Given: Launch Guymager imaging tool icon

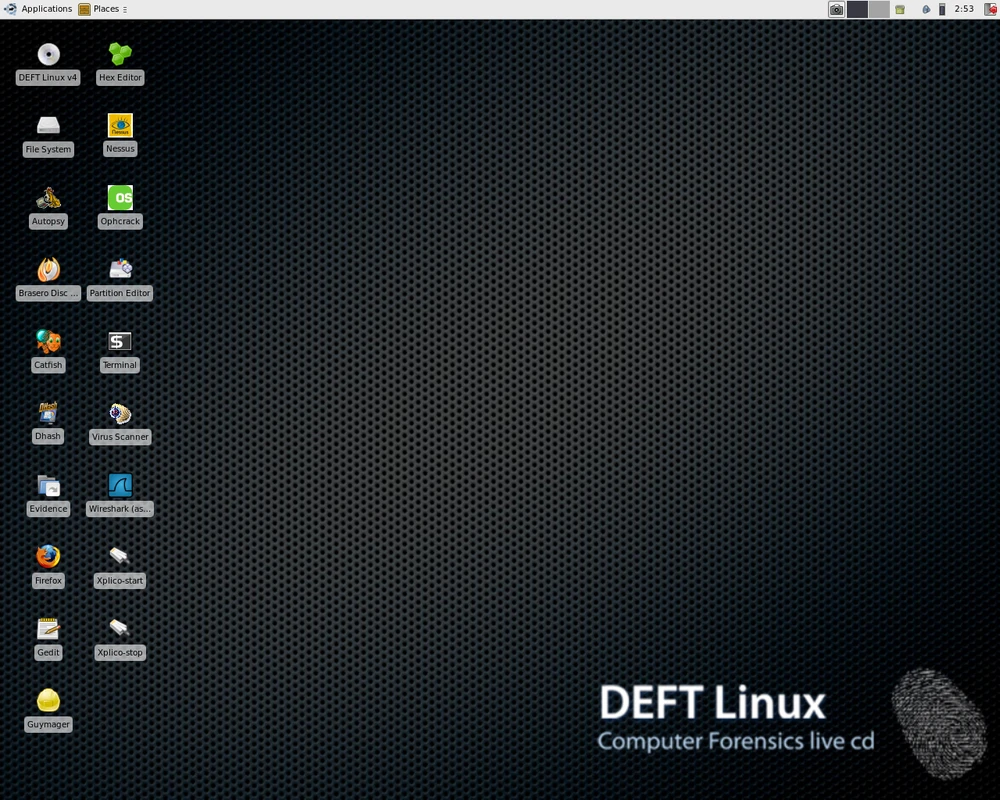Looking at the screenshot, I should pos(48,701).
